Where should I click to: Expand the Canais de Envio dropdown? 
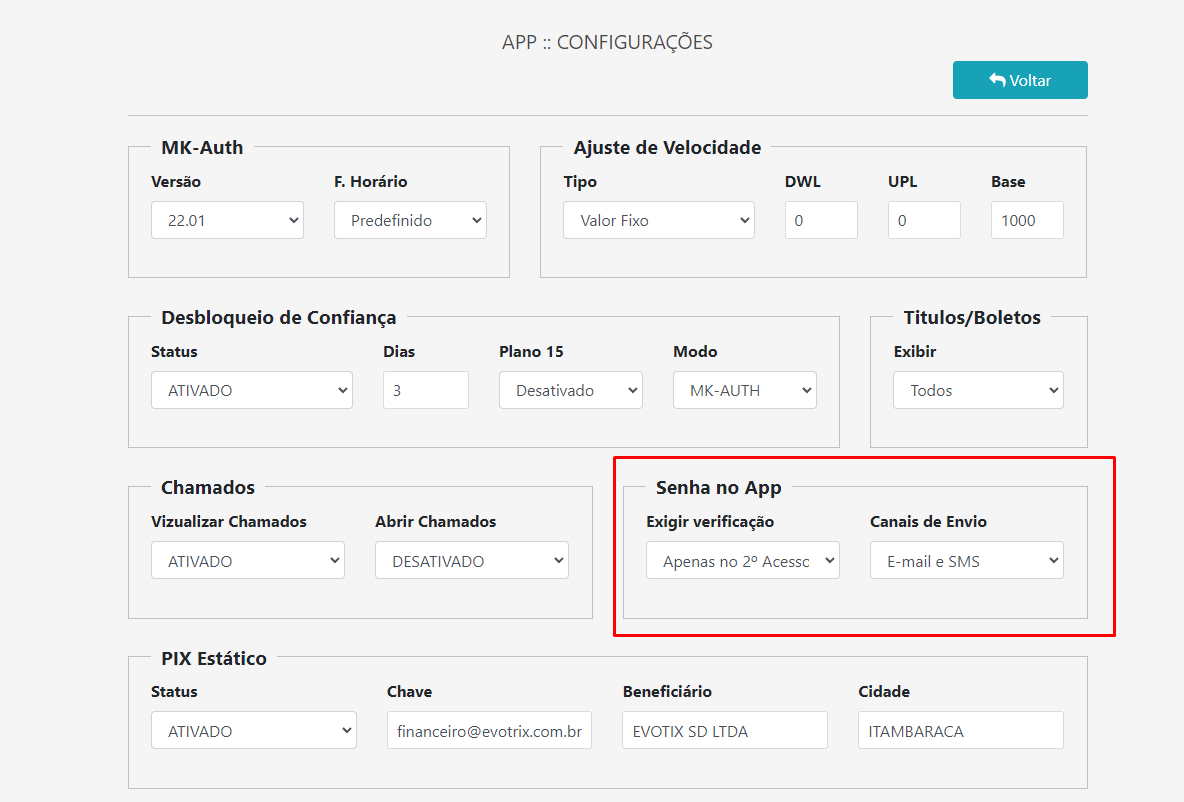tap(966, 560)
